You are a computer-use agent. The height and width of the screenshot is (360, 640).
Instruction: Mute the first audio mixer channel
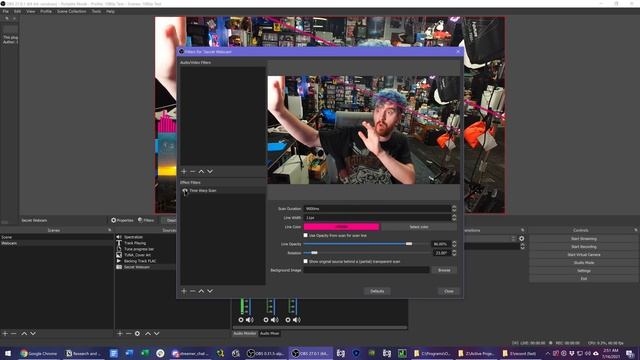click(249, 320)
